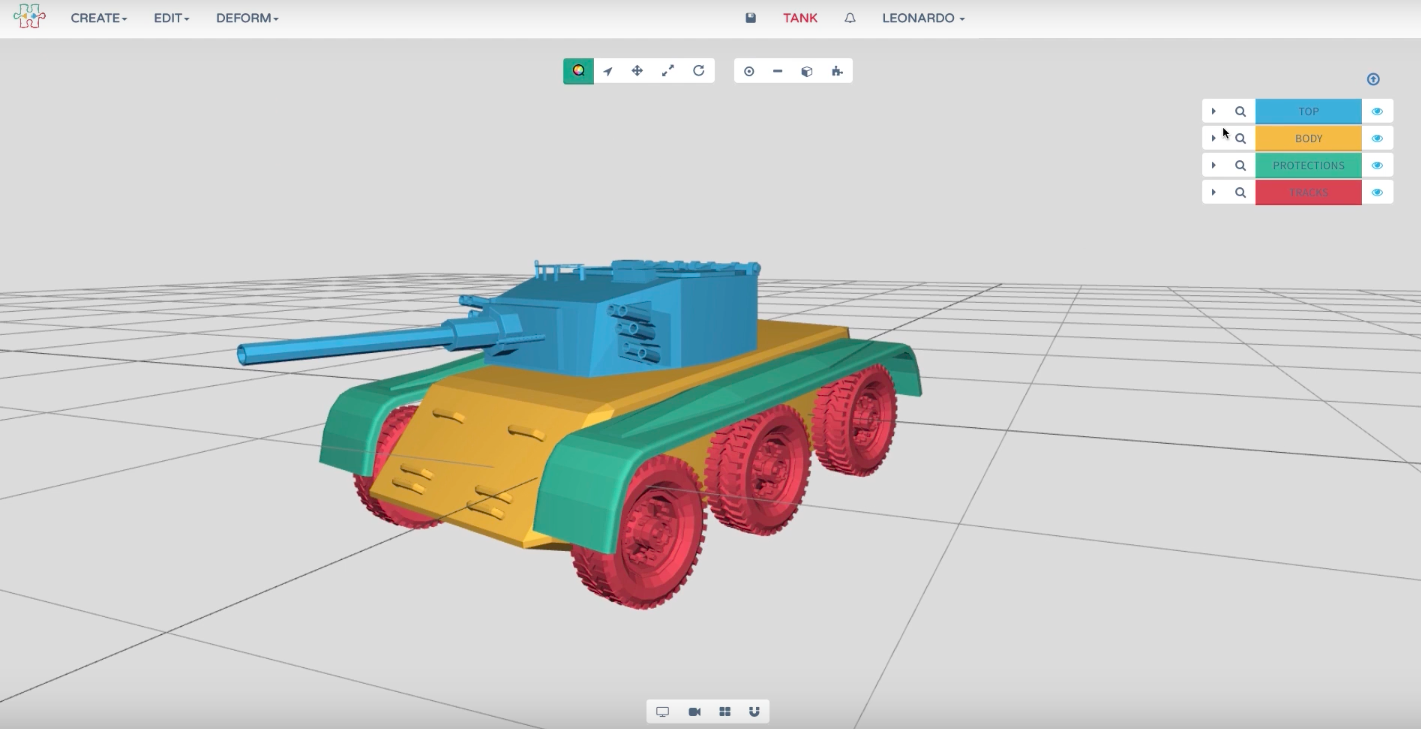This screenshot has width=1421, height=729.
Task: Select the circular arrow rotate tool
Action: (x=699, y=71)
